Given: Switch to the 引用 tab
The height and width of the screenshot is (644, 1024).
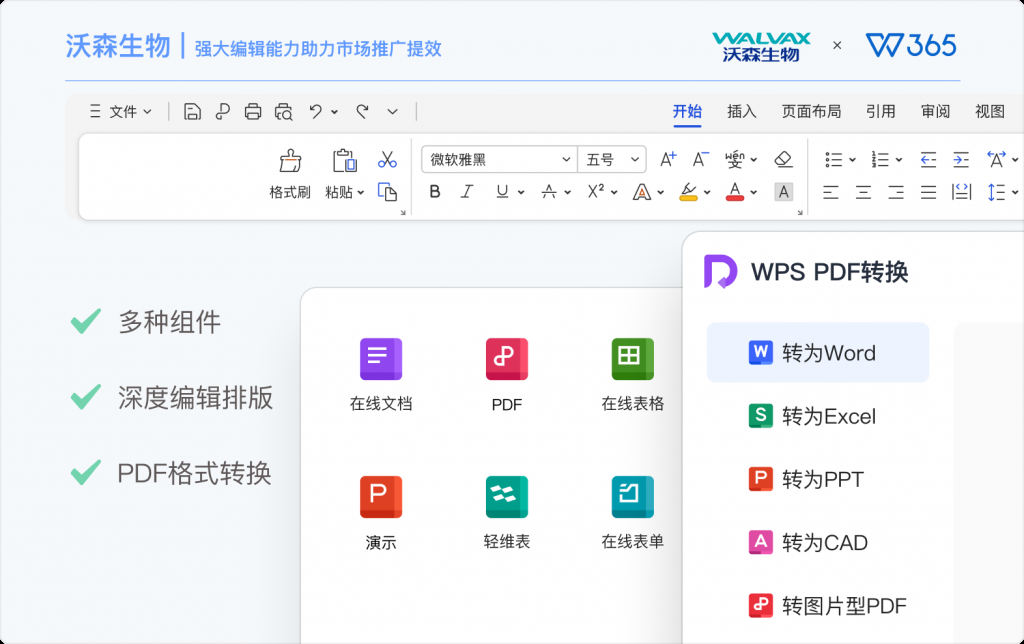Looking at the screenshot, I should coord(880,112).
